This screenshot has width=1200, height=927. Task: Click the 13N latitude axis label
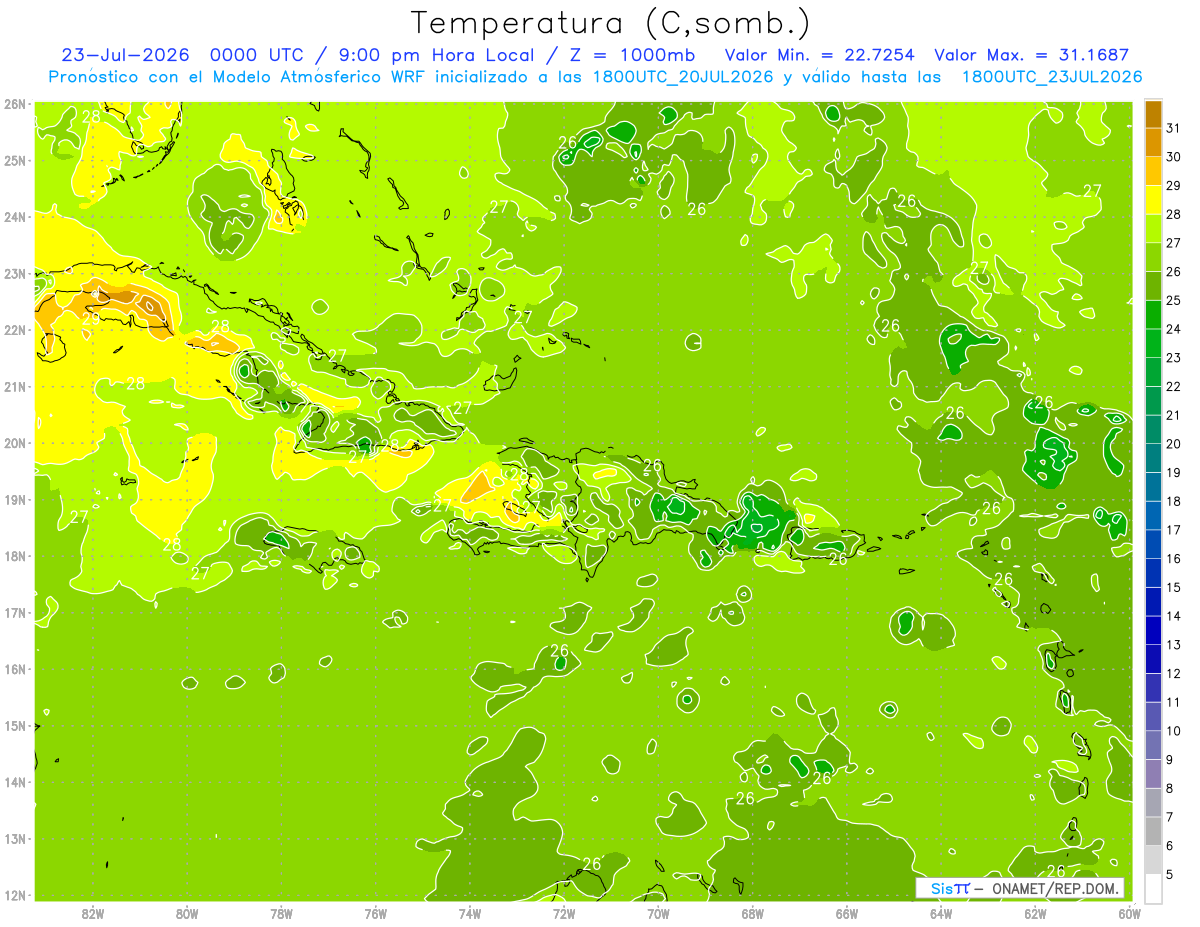(15, 838)
